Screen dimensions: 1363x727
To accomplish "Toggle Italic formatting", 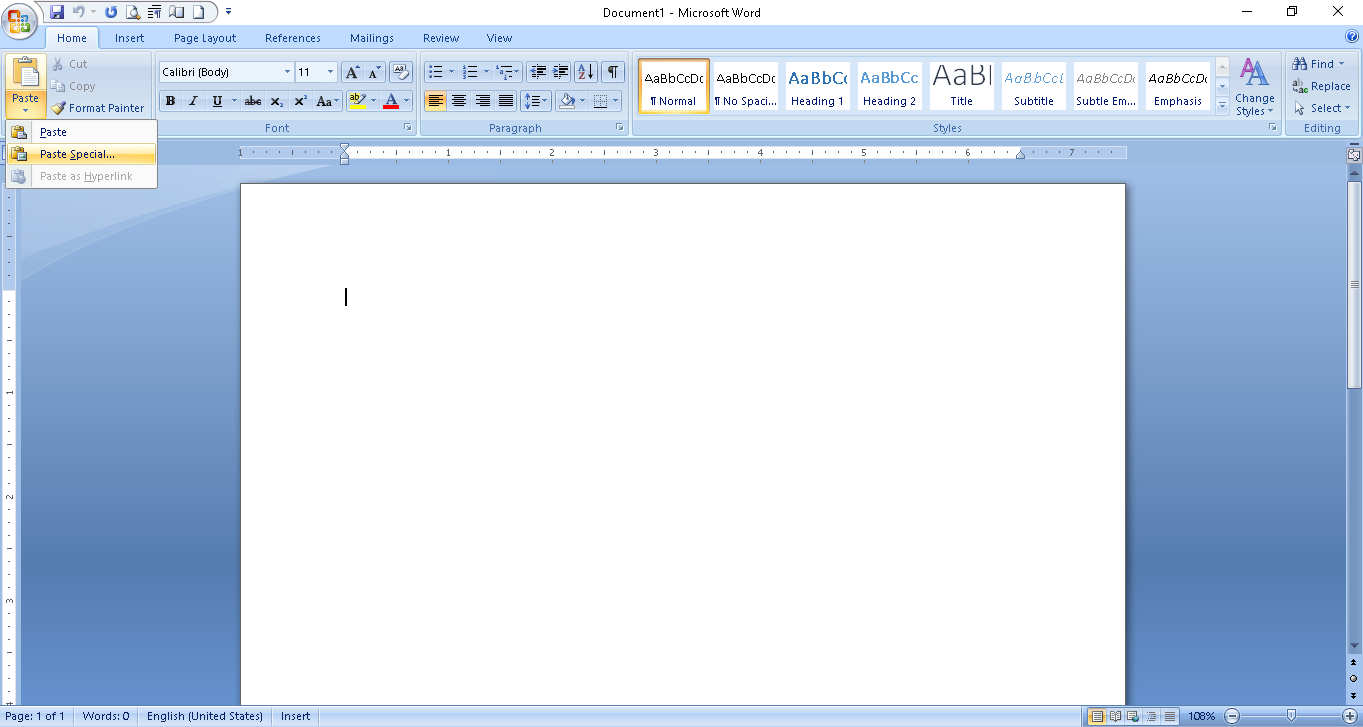I will 193,101.
